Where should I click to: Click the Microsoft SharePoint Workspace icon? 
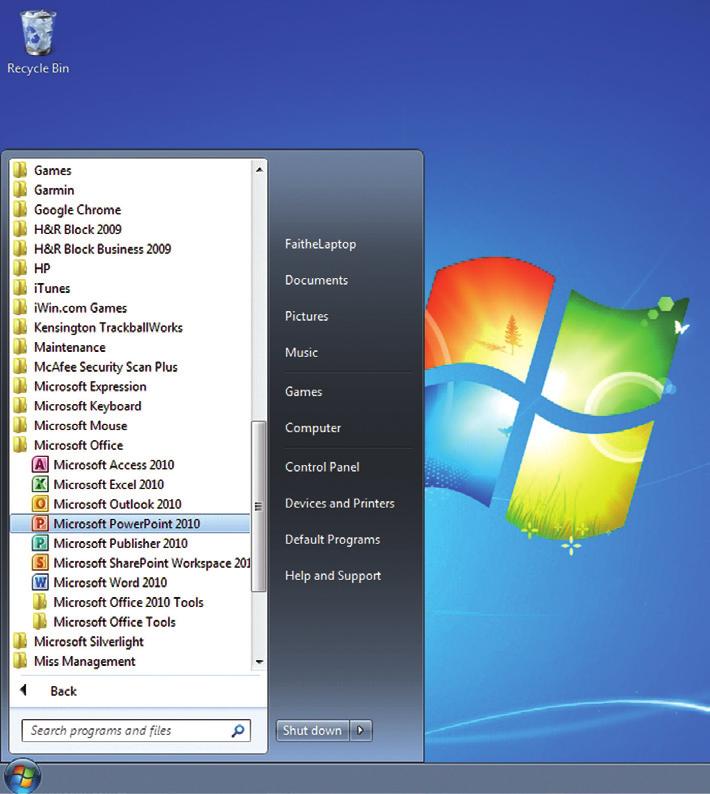pos(40,563)
